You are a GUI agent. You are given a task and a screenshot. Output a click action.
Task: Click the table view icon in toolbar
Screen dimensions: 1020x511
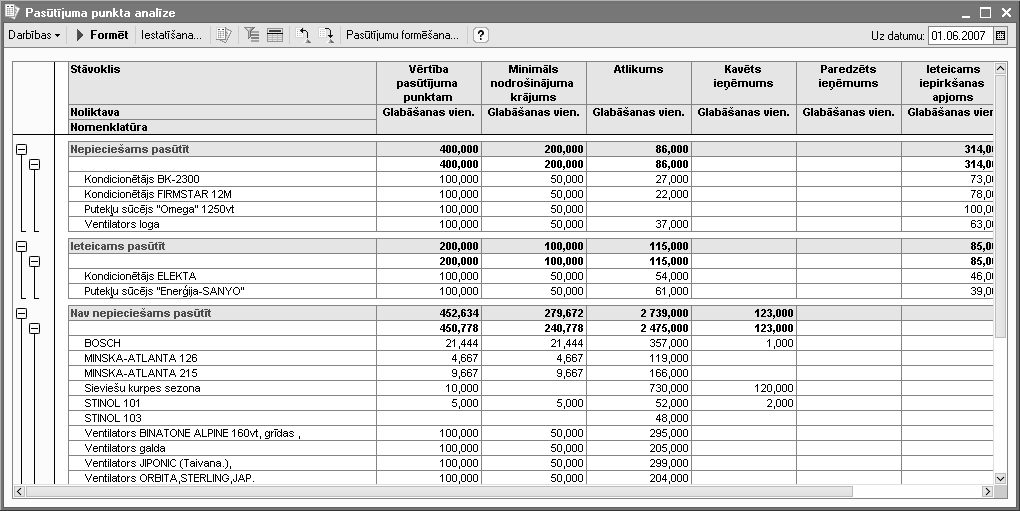(x=275, y=35)
